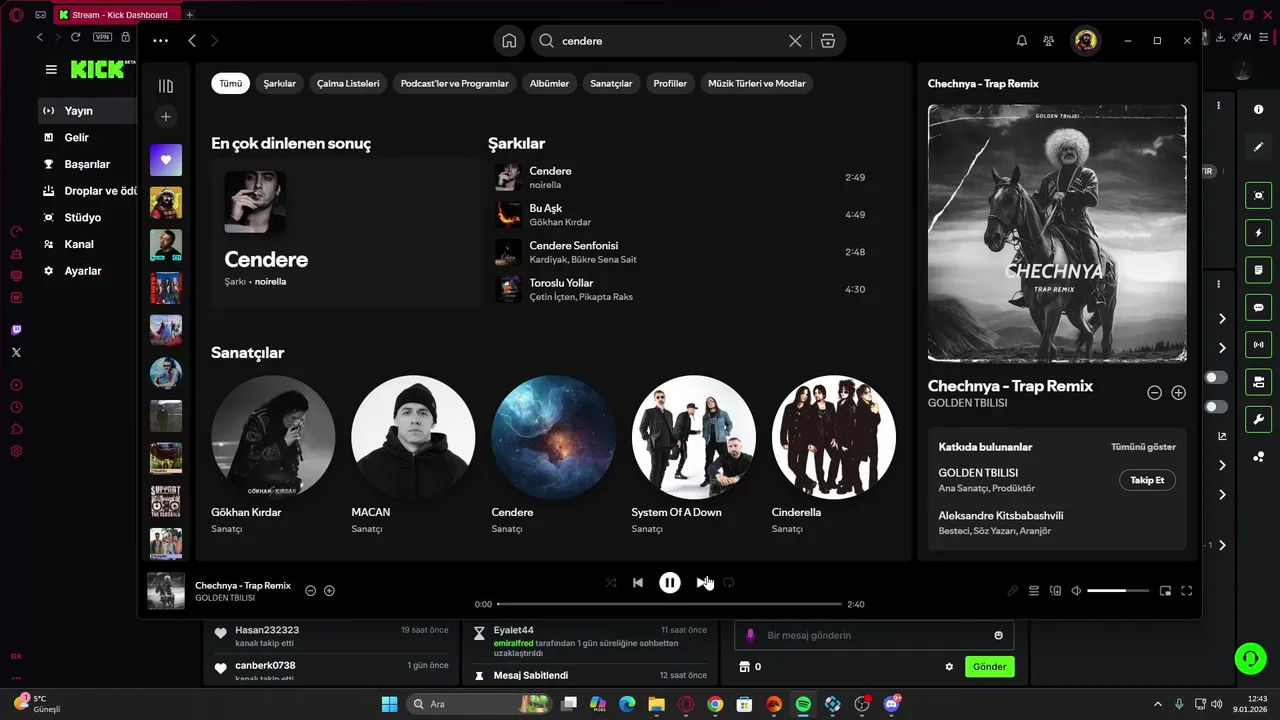
Task: Add Chechnya to library in the player bar
Action: (329, 591)
